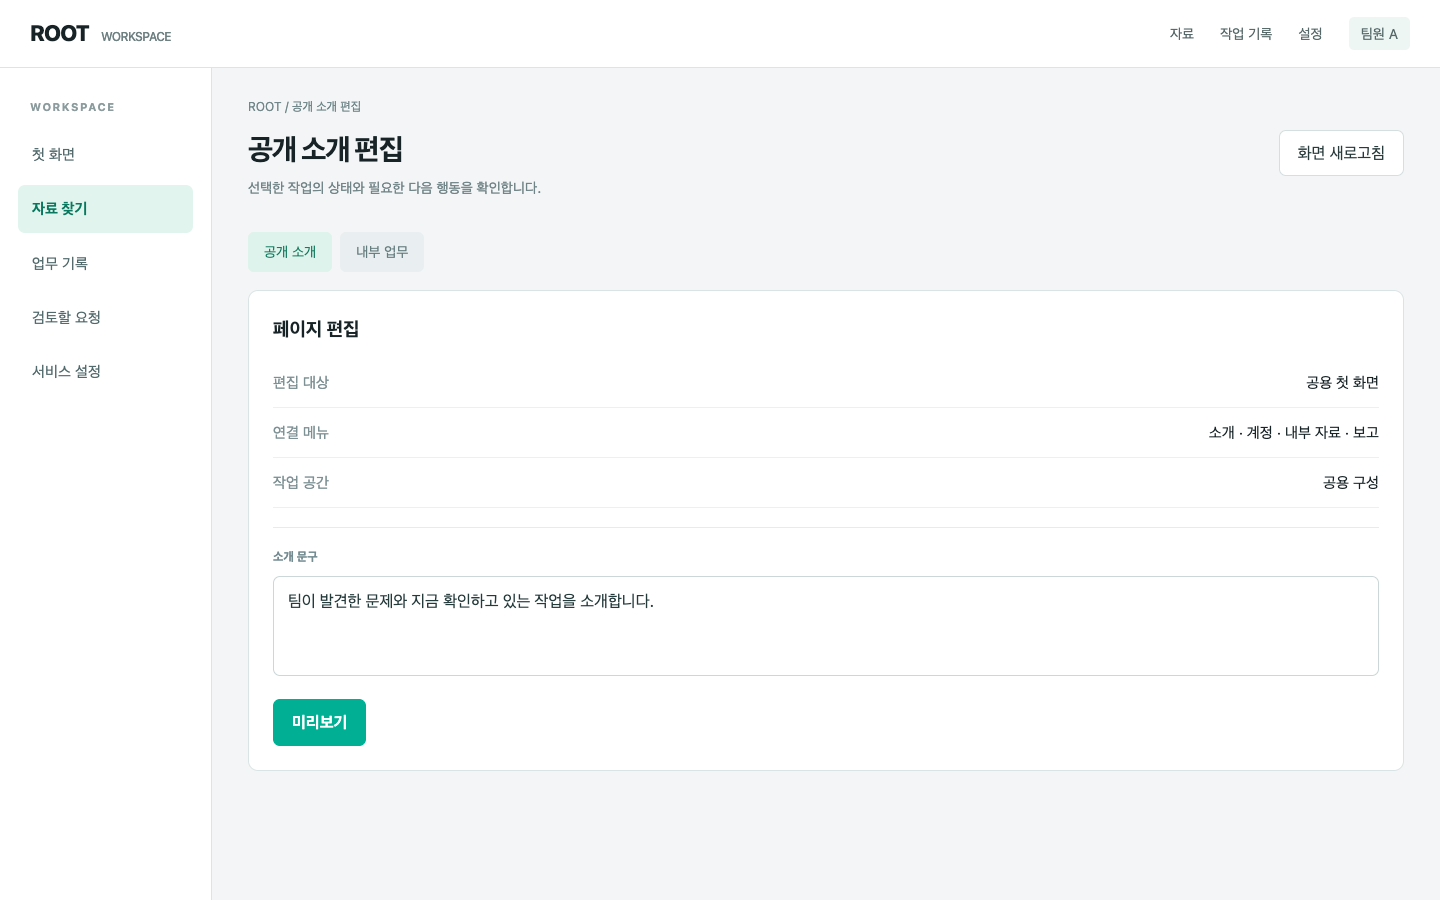The height and width of the screenshot is (900, 1440).
Task: Click the 팀원 A user badge
Action: [1379, 34]
